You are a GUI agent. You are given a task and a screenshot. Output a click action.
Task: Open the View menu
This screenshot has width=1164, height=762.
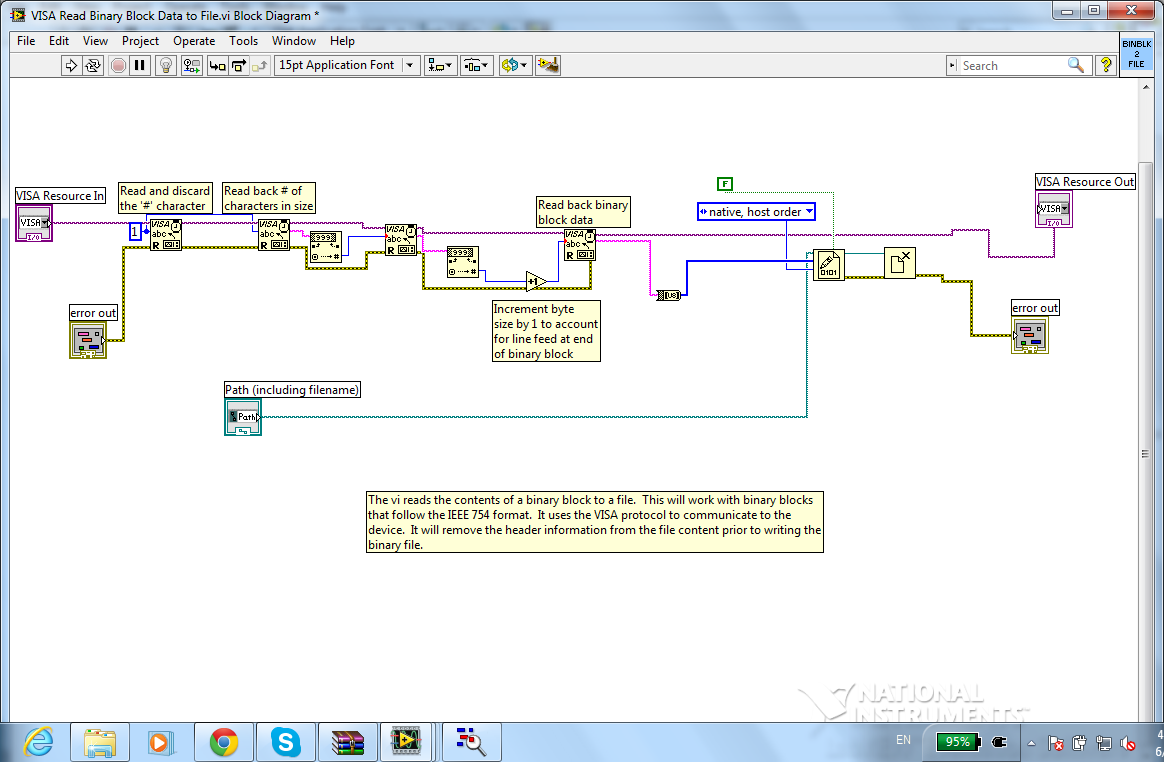pyautogui.click(x=95, y=41)
